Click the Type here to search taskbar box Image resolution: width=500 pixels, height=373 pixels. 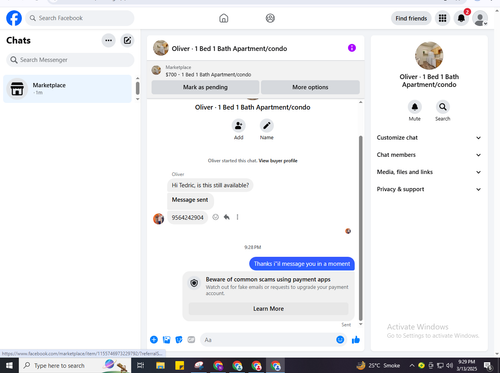[x=75, y=366]
